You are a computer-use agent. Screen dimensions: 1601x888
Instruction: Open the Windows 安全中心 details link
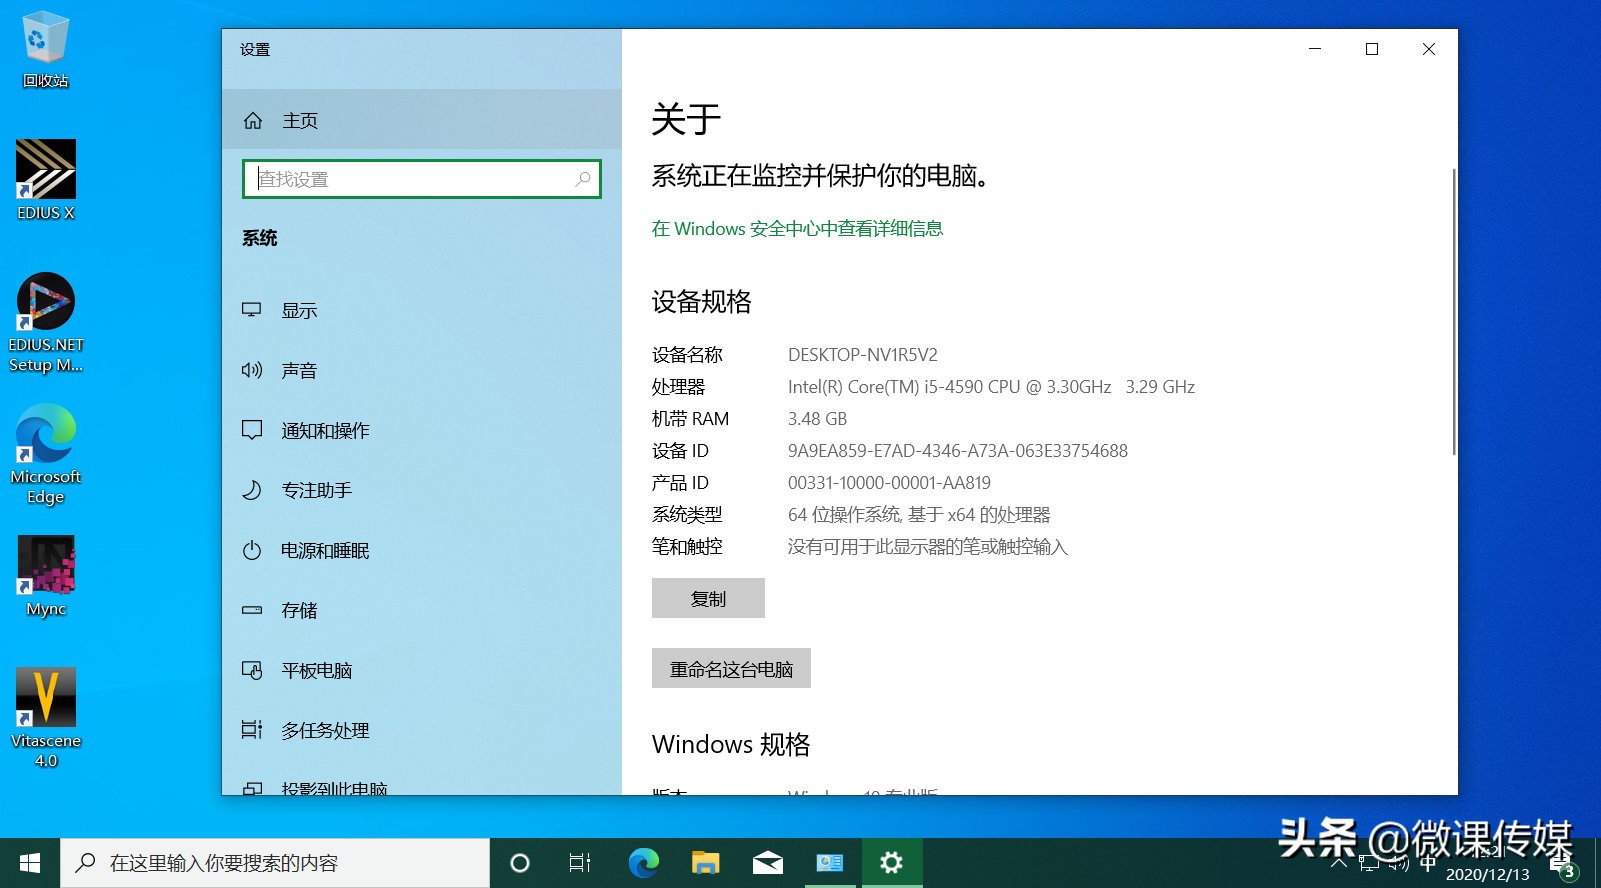797,229
